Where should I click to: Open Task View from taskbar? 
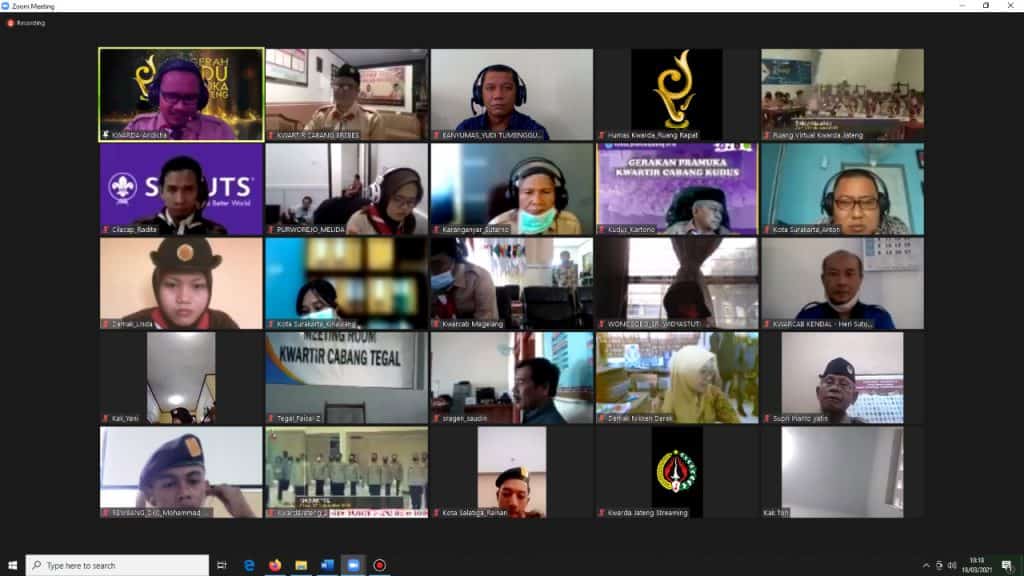click(x=222, y=565)
